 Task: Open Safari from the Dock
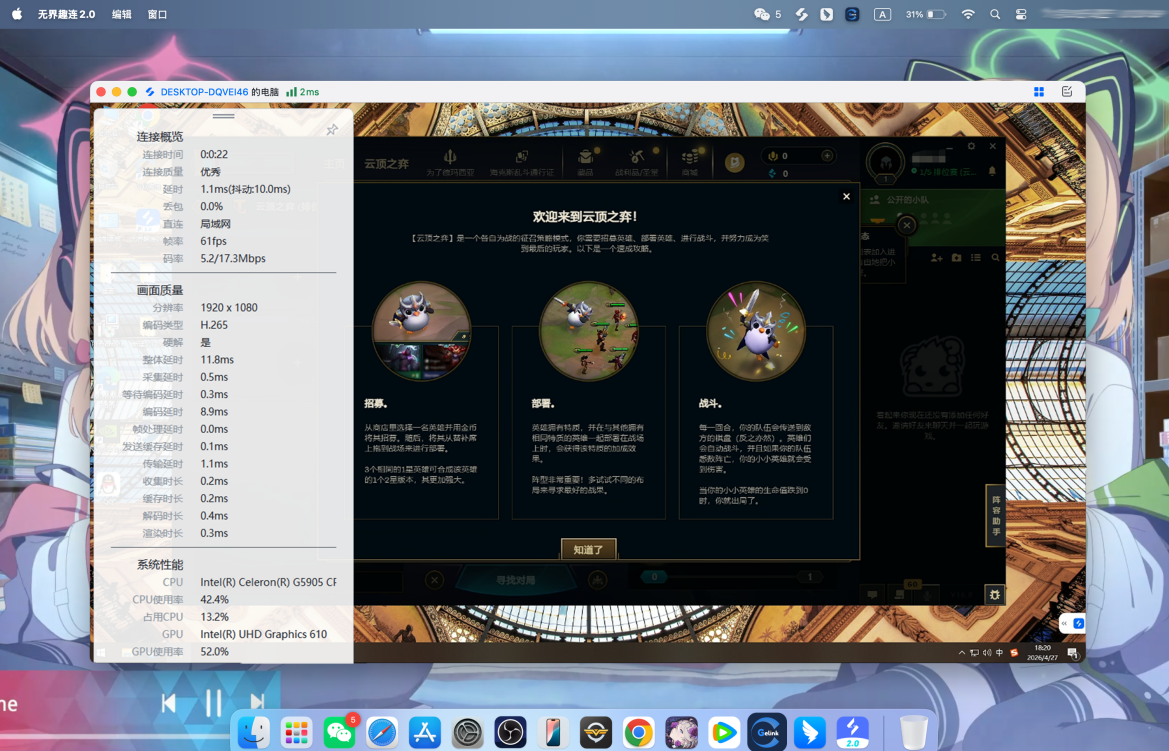tap(382, 732)
